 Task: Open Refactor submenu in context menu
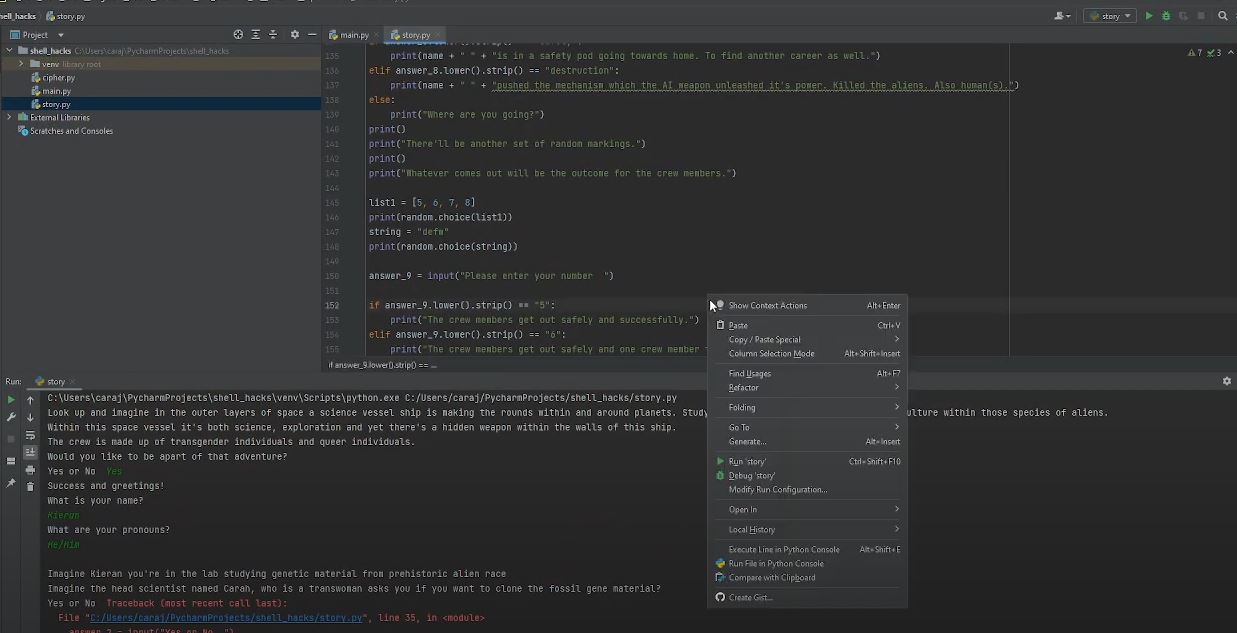pos(808,387)
